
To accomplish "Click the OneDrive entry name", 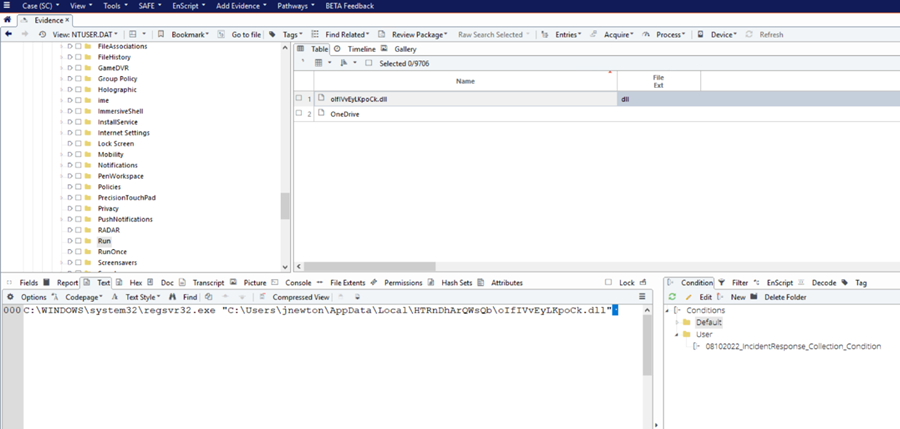I will pyautogui.click(x=345, y=114).
